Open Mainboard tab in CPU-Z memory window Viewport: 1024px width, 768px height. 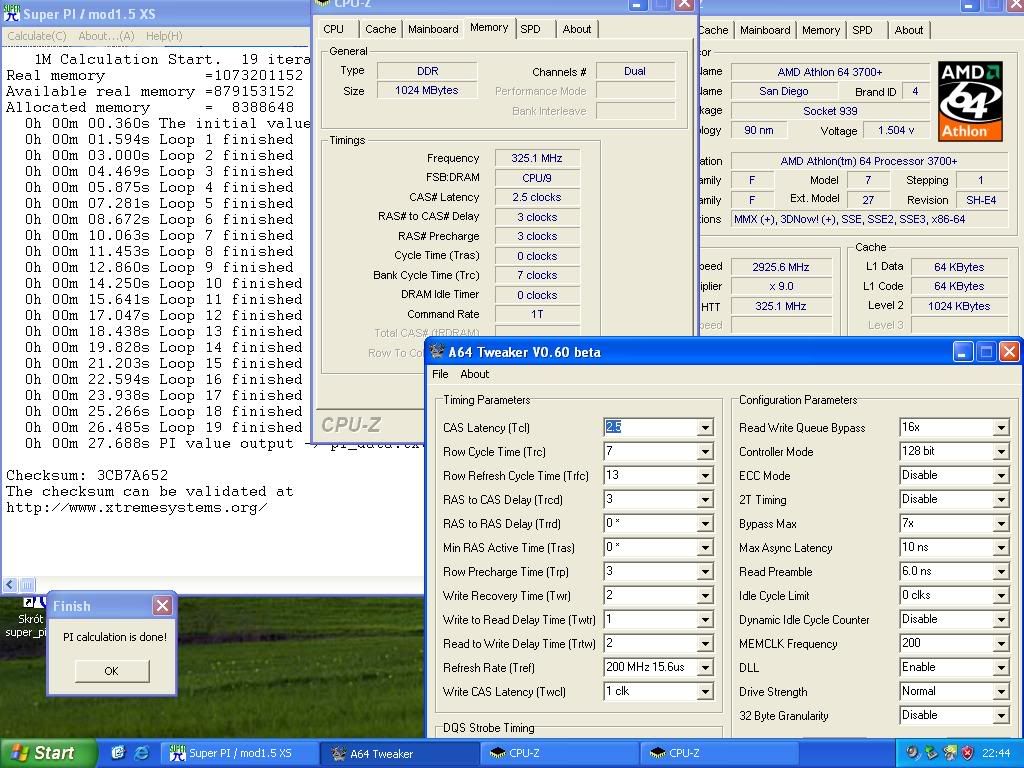[x=433, y=29]
